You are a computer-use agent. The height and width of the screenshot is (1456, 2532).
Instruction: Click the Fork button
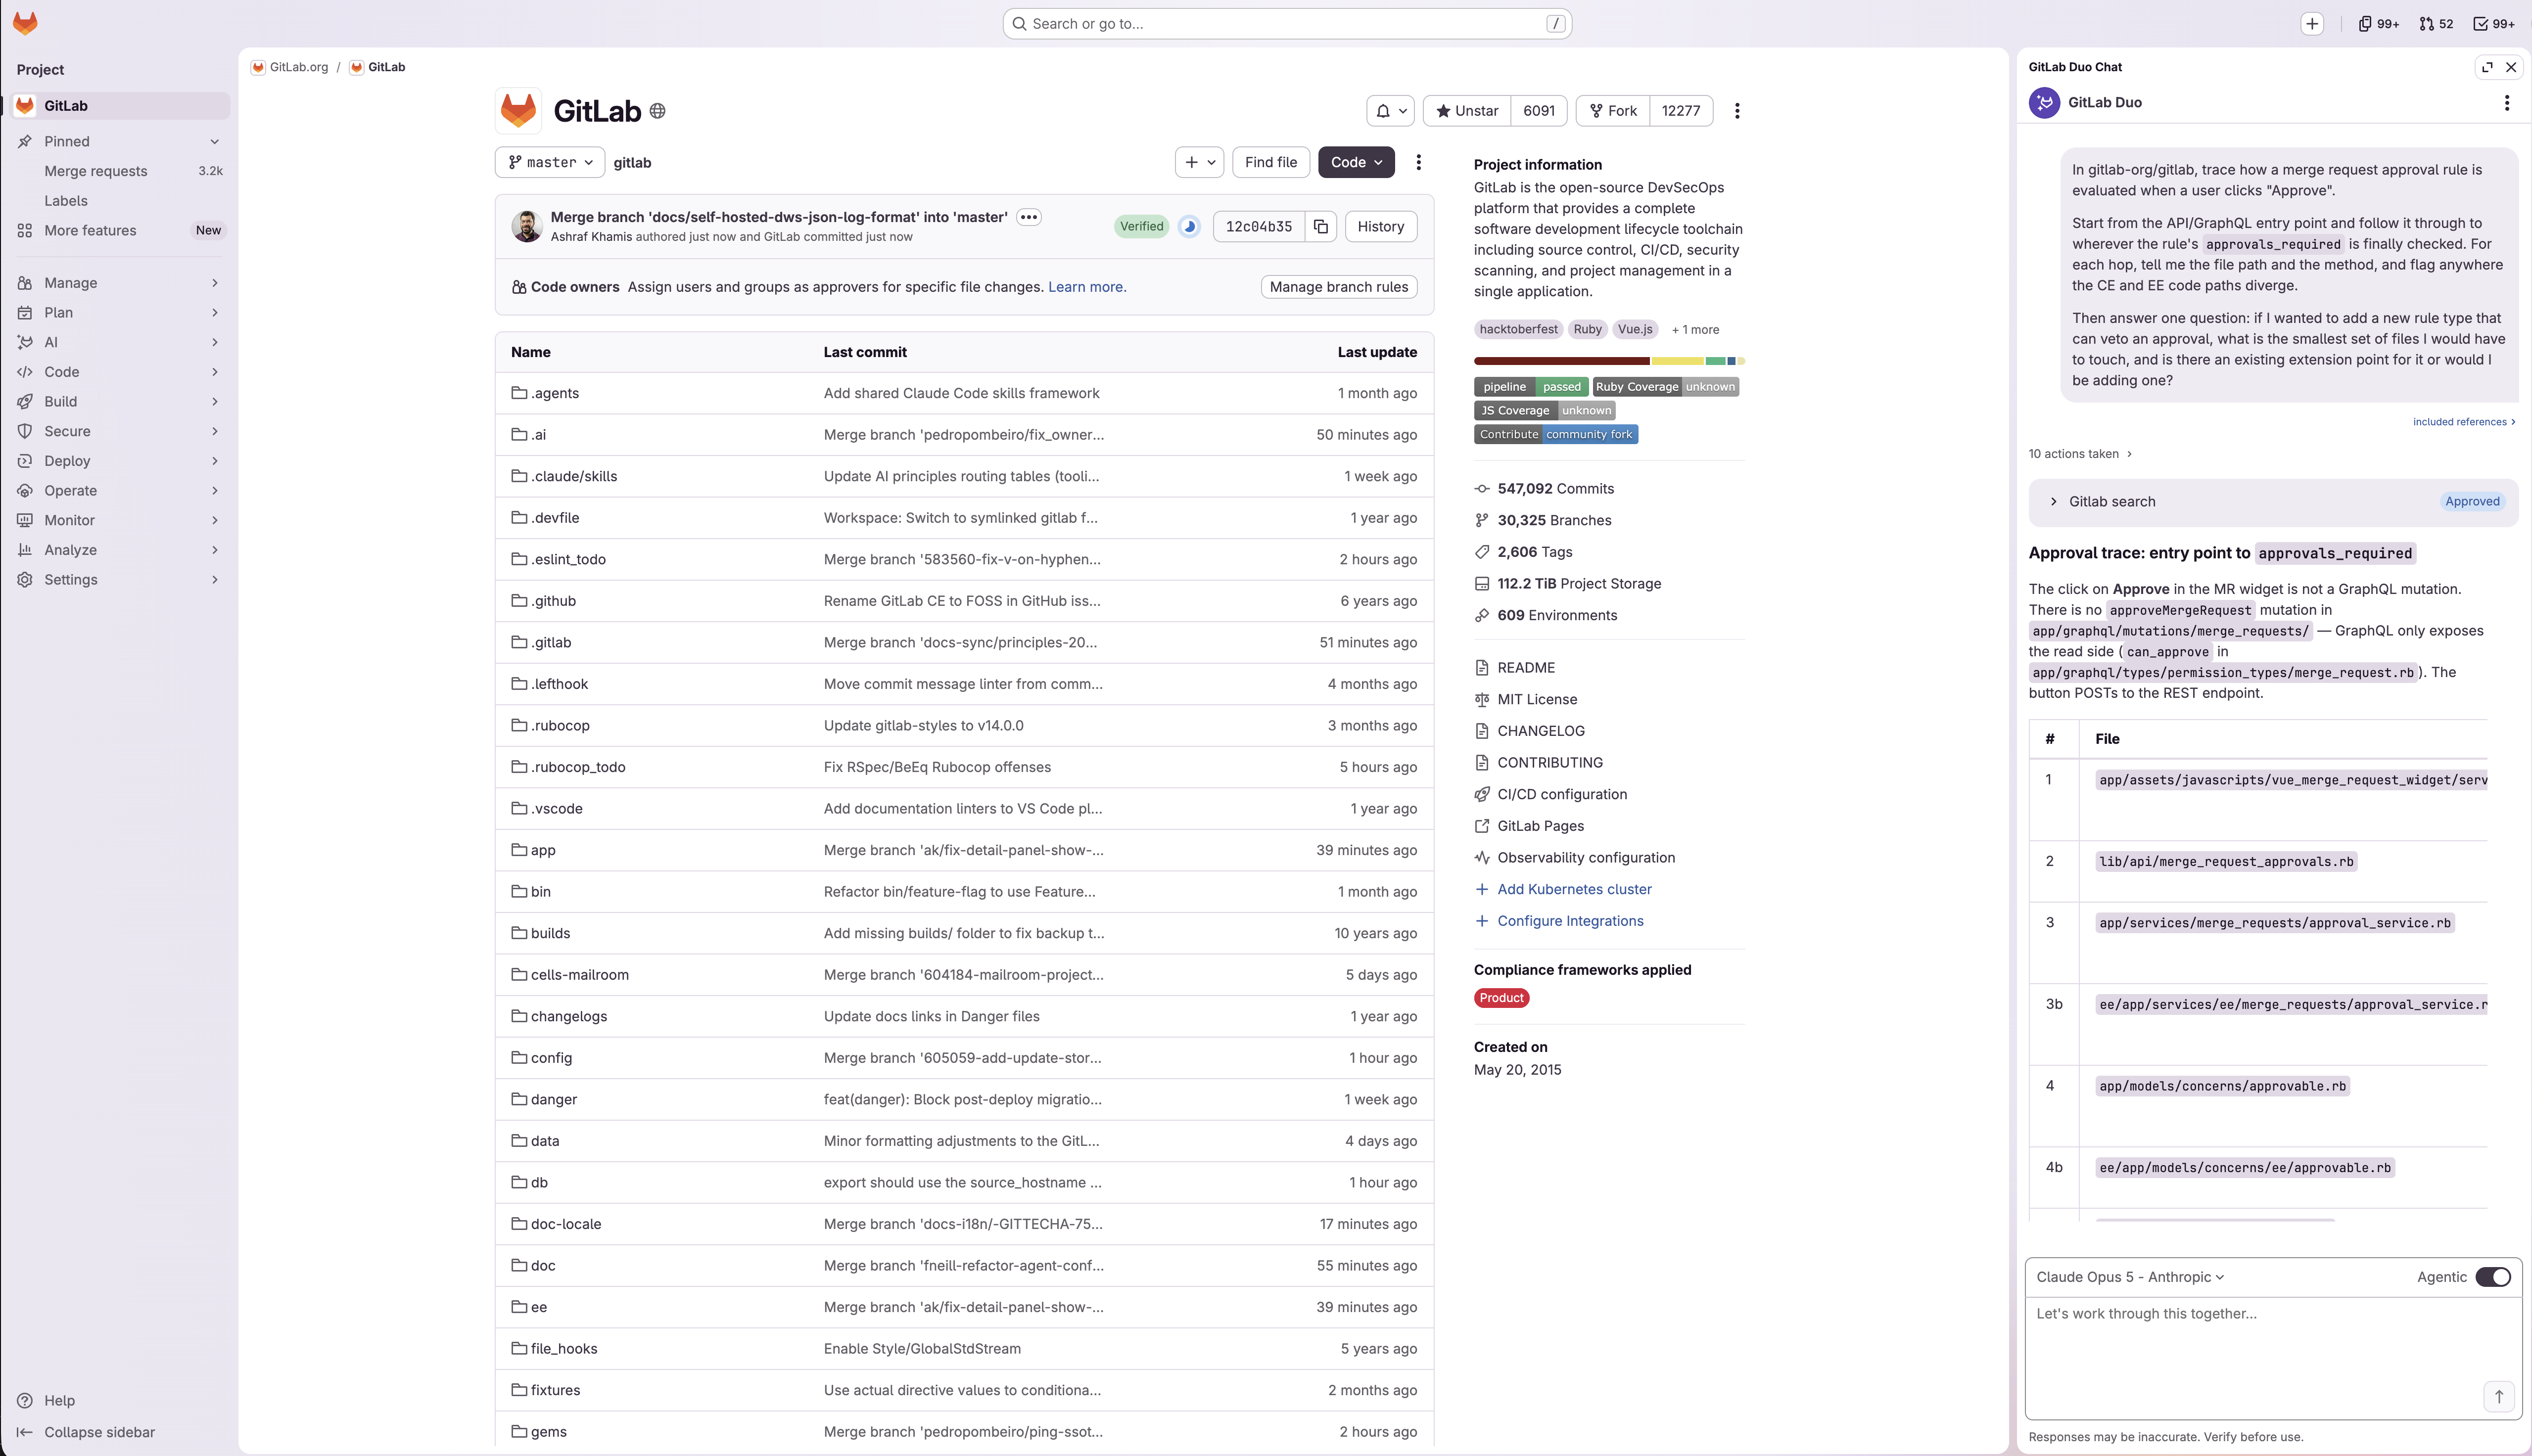click(1613, 111)
